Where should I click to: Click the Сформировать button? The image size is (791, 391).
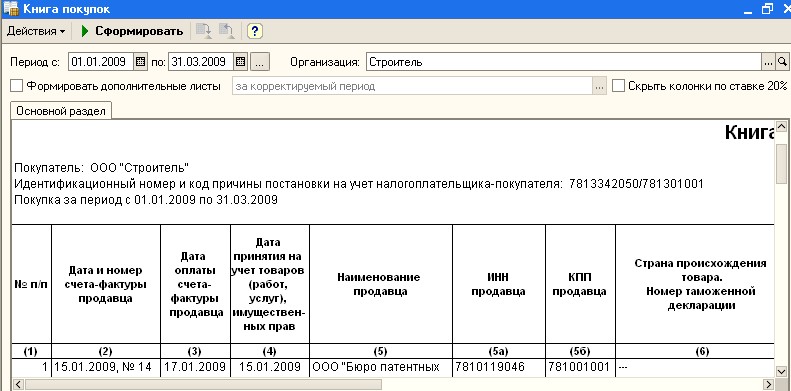click(x=132, y=31)
